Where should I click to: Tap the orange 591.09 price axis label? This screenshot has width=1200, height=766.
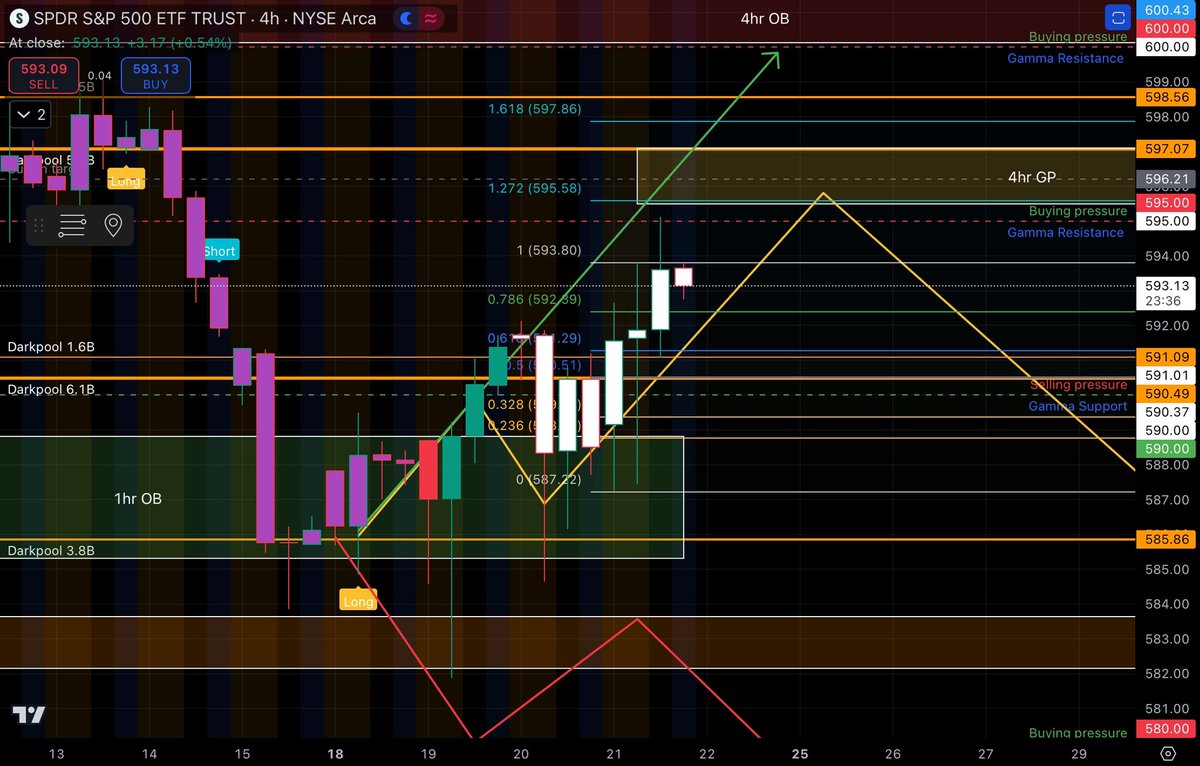pyautogui.click(x=1166, y=355)
